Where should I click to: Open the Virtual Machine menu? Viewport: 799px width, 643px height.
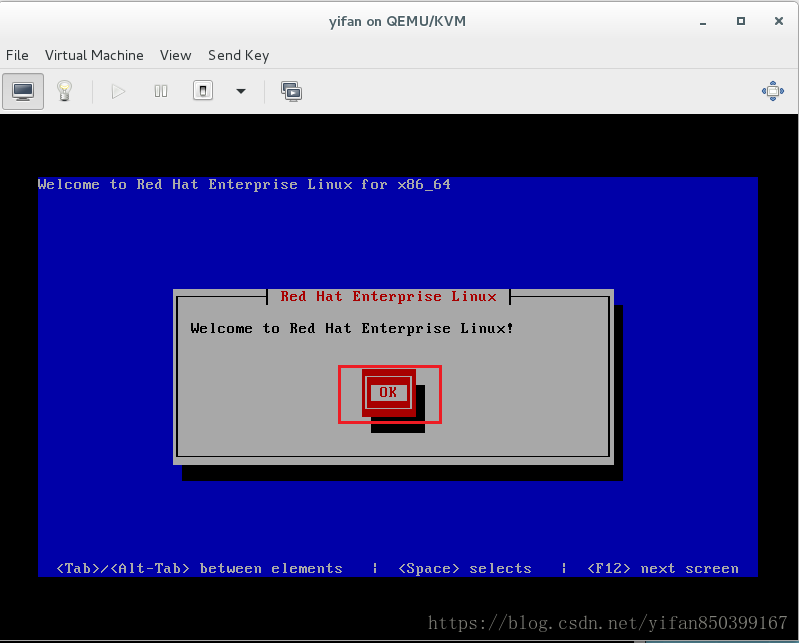coord(94,55)
